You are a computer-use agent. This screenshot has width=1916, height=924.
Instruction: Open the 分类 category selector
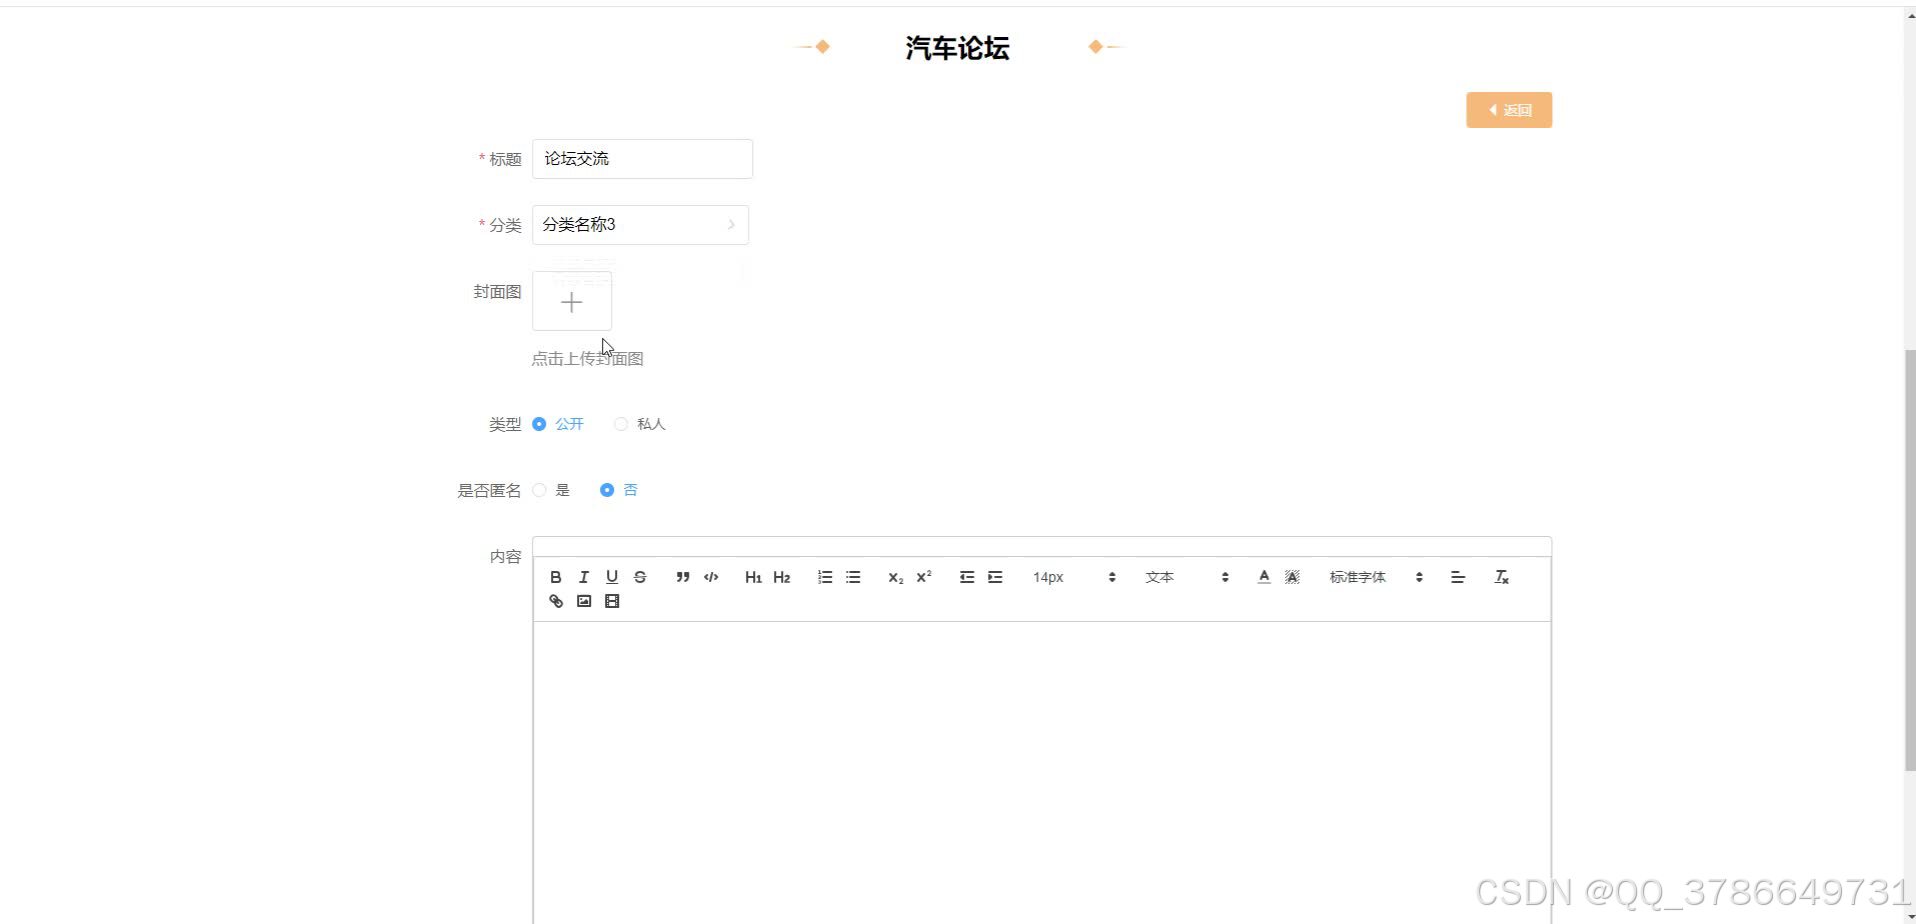pos(640,224)
